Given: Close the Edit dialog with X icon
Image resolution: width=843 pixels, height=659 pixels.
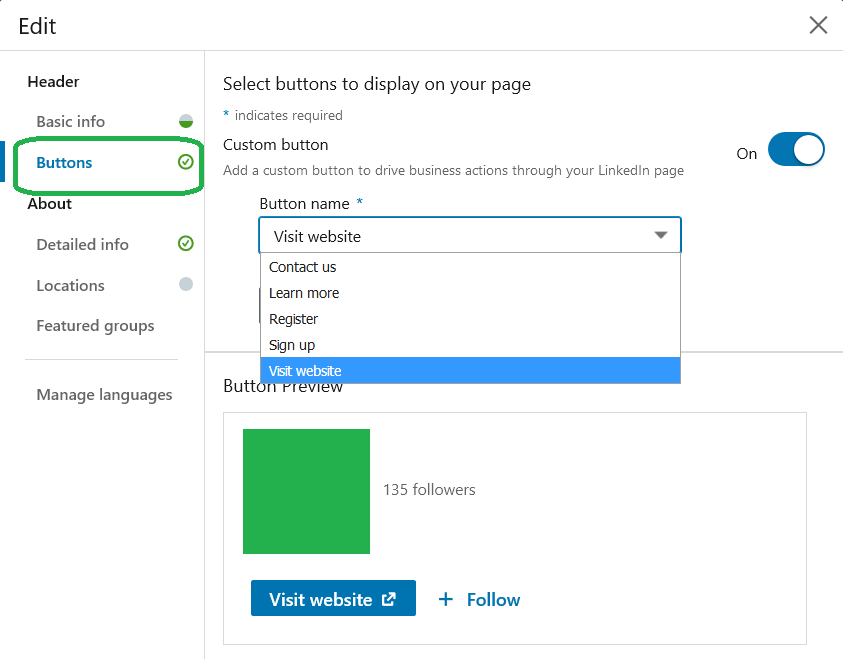Looking at the screenshot, I should tap(818, 25).
